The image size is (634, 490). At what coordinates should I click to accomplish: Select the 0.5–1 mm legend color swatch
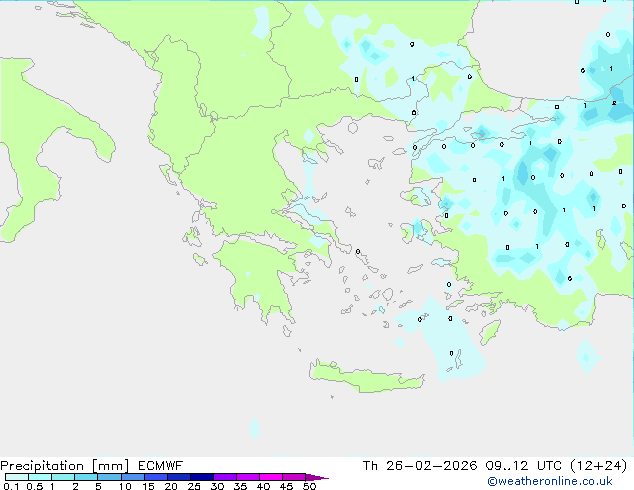point(40,477)
